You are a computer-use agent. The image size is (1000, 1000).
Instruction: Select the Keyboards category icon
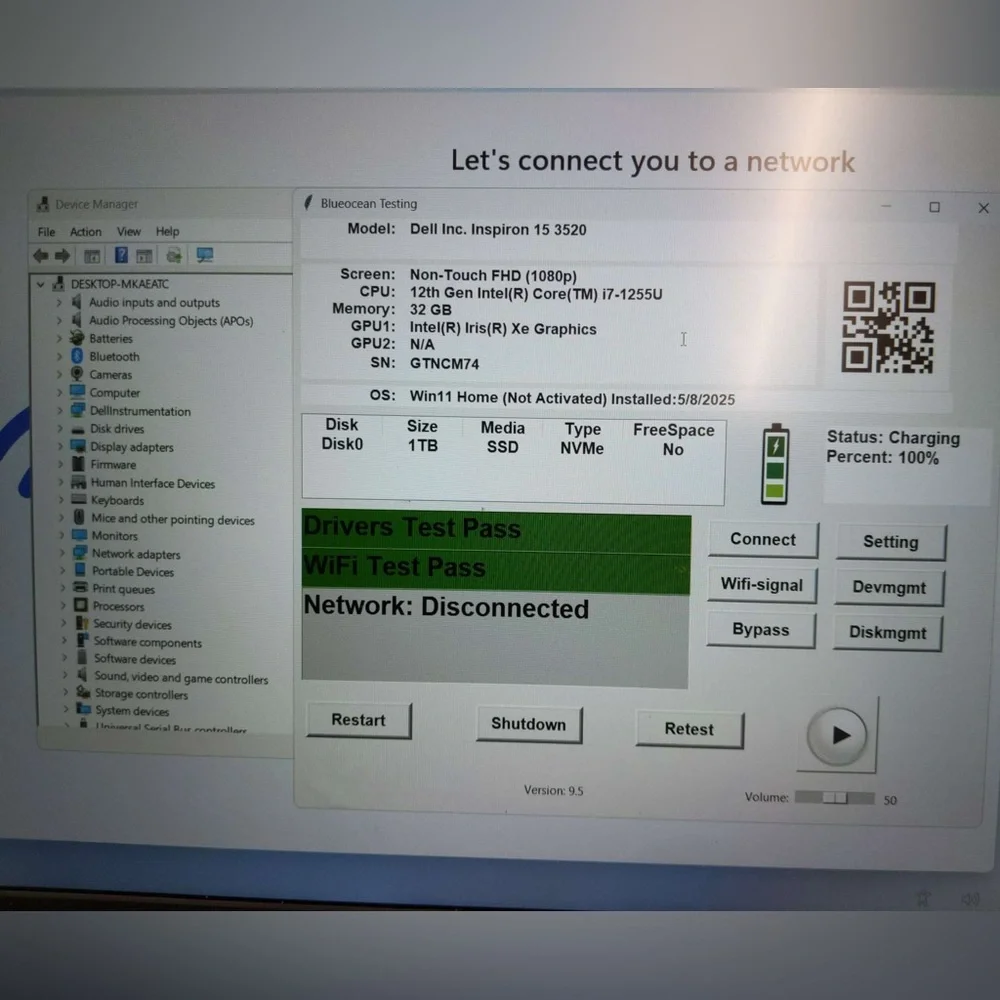click(79, 499)
